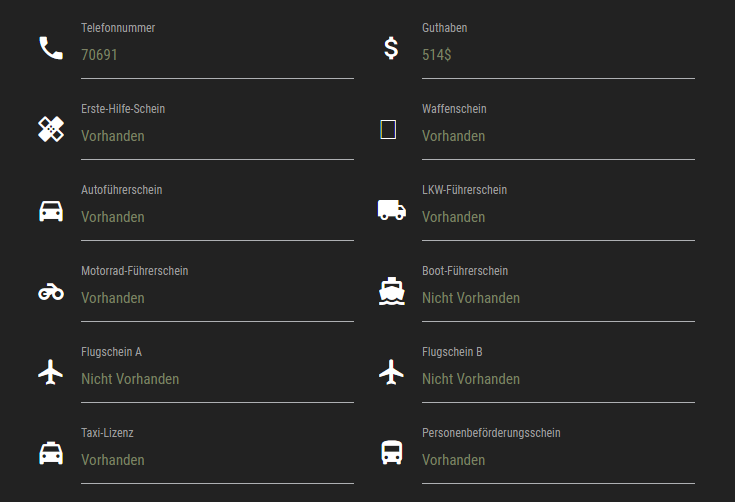
Task: Select the Telefonnummer field showing 70691
Action: [217, 55]
